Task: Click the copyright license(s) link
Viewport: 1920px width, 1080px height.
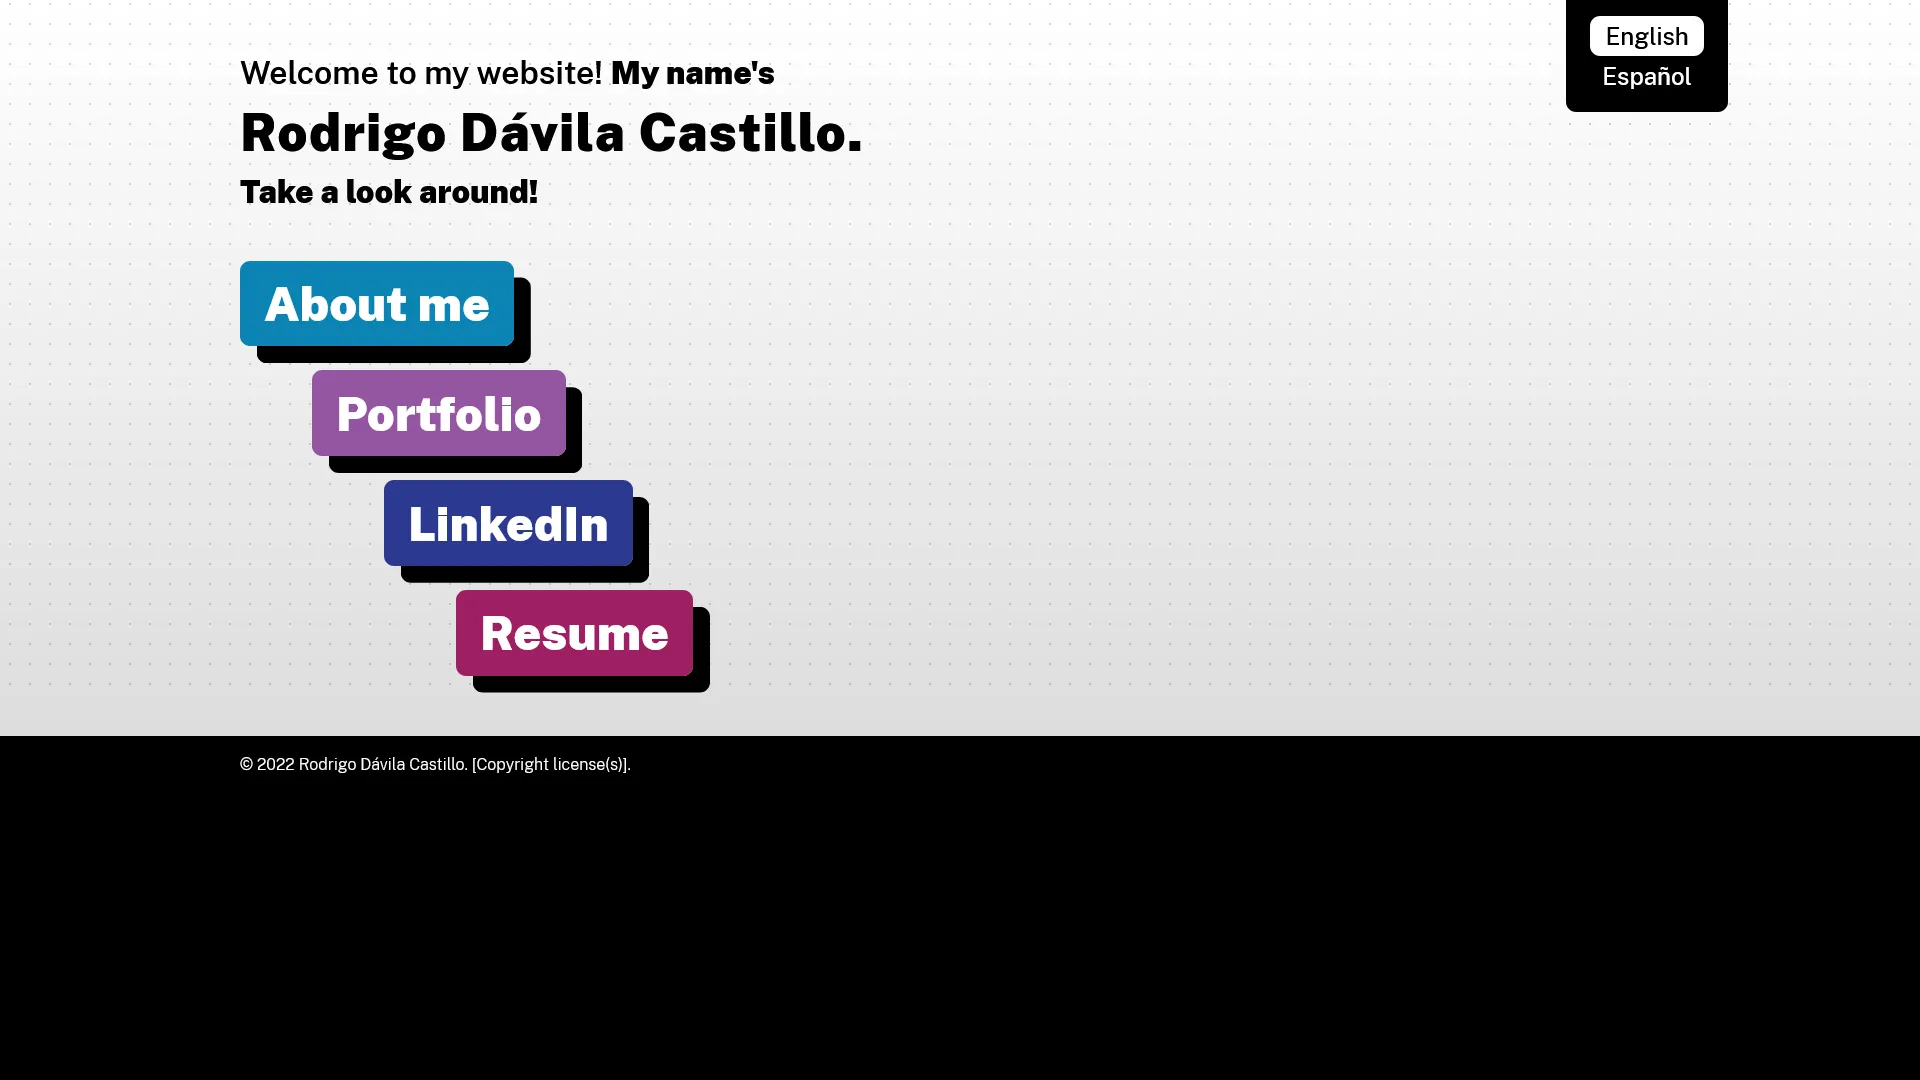Action: tap(549, 764)
